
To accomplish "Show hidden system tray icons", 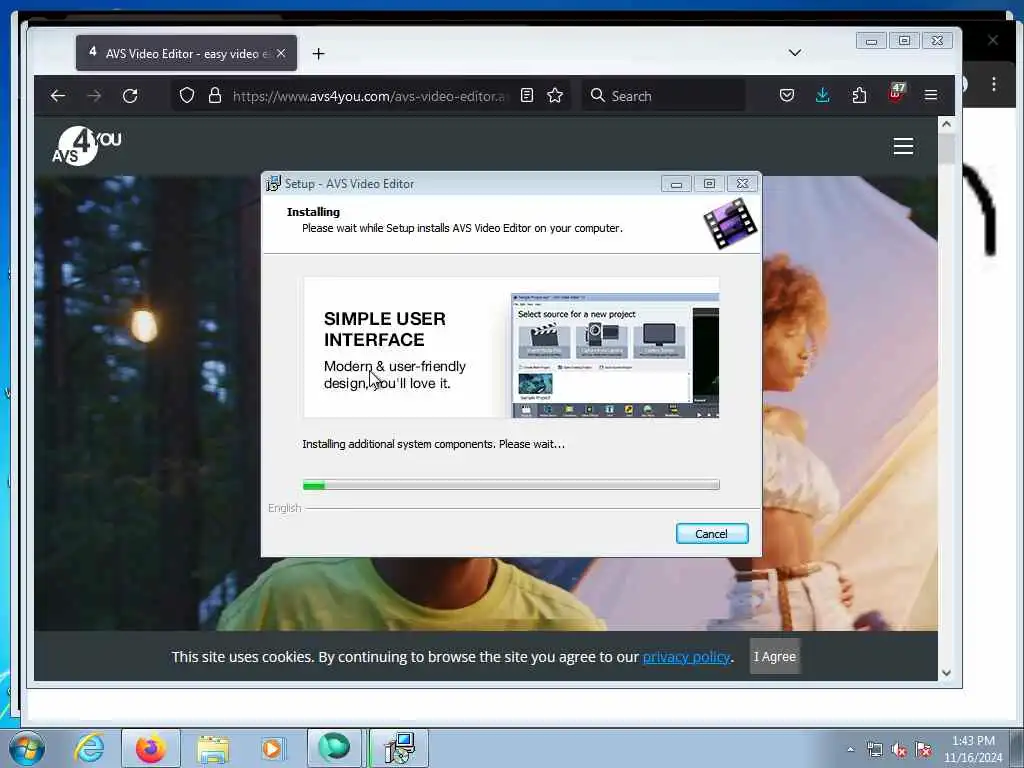I will 850,749.
